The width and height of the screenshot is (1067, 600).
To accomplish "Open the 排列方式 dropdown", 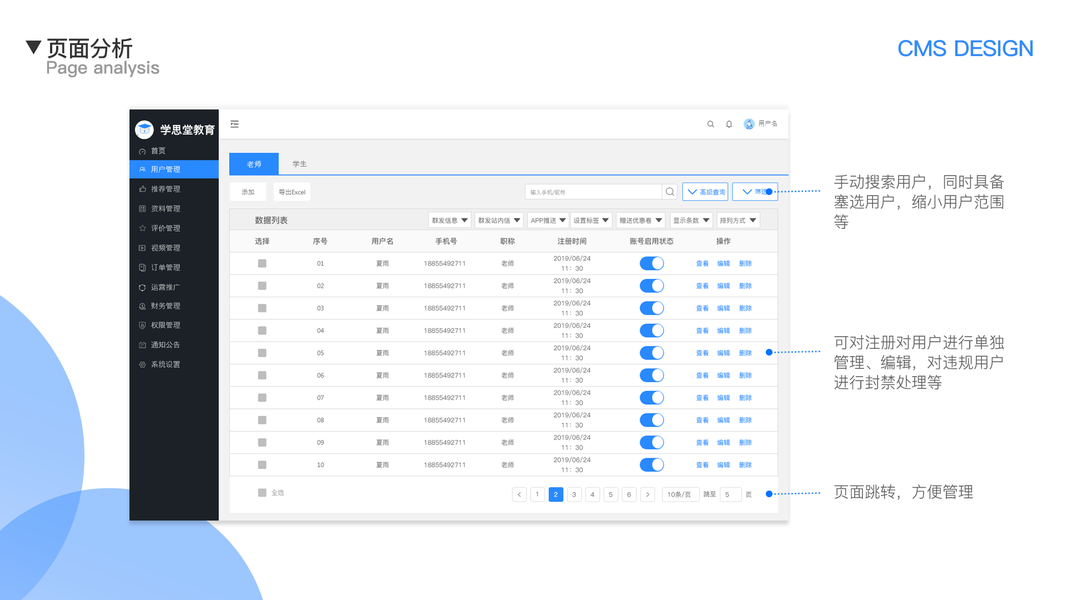I will pyautogui.click(x=738, y=220).
